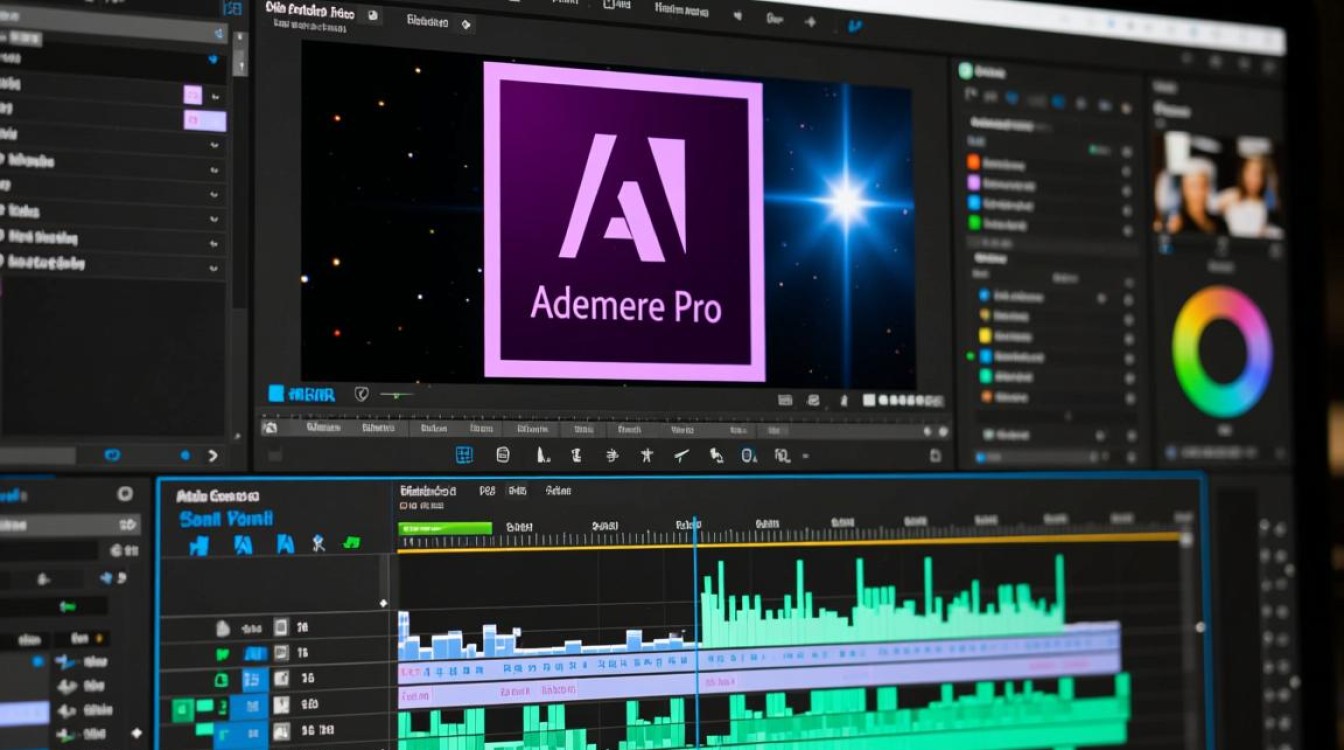Click the square icon ending the preview toolbar
Viewport: 1344px width, 750px height.
(x=936, y=456)
